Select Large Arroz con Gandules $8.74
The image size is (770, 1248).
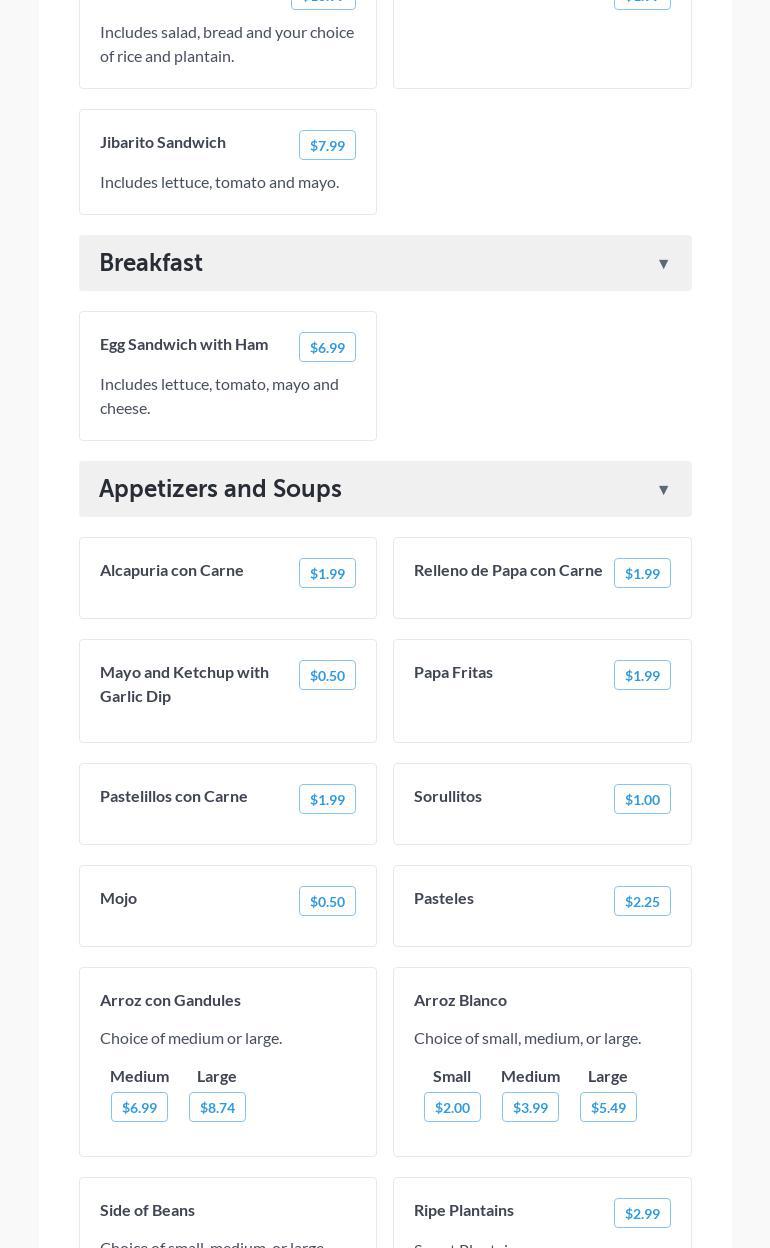[217, 1107]
